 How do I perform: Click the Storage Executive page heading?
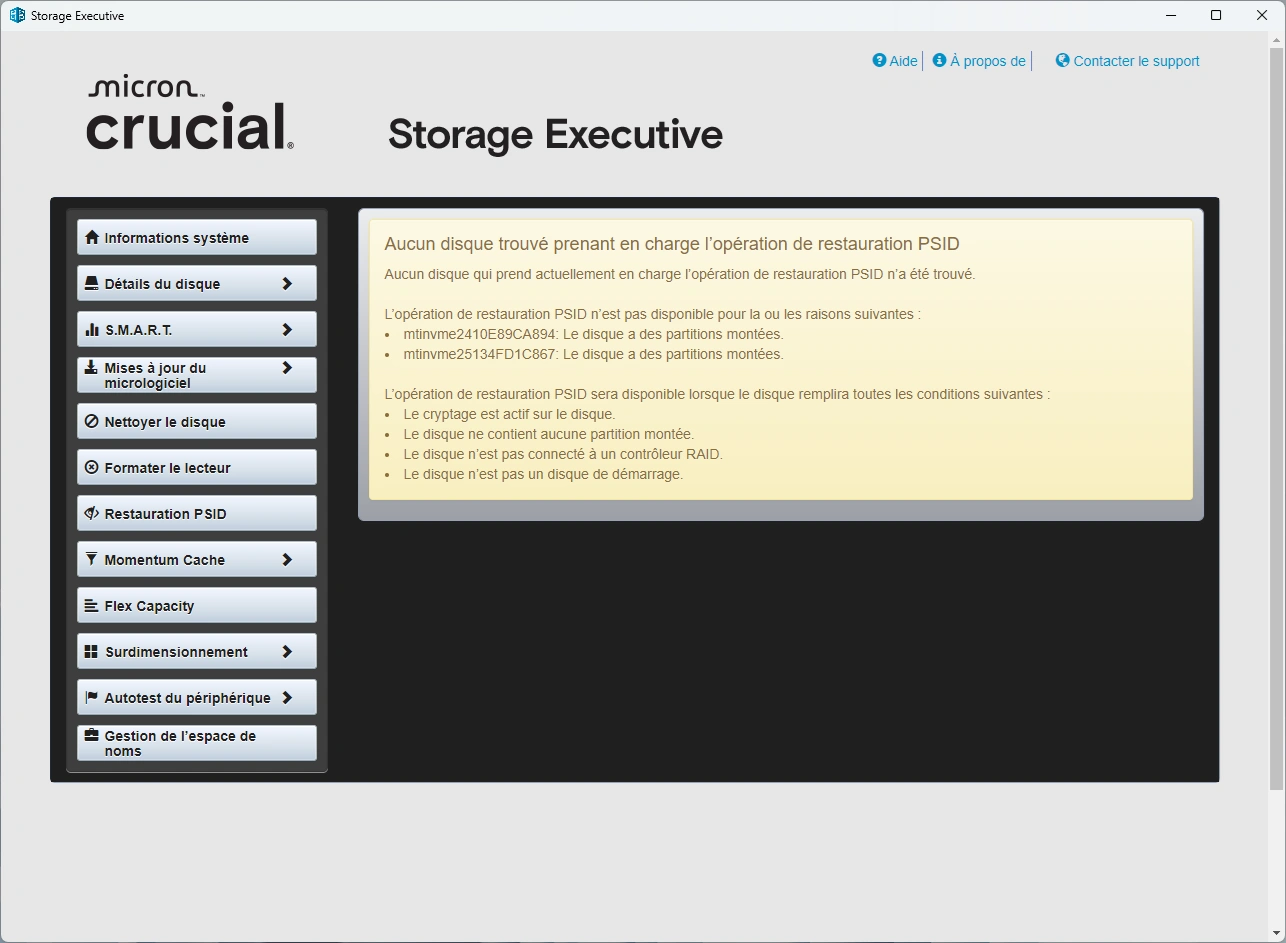pos(555,134)
